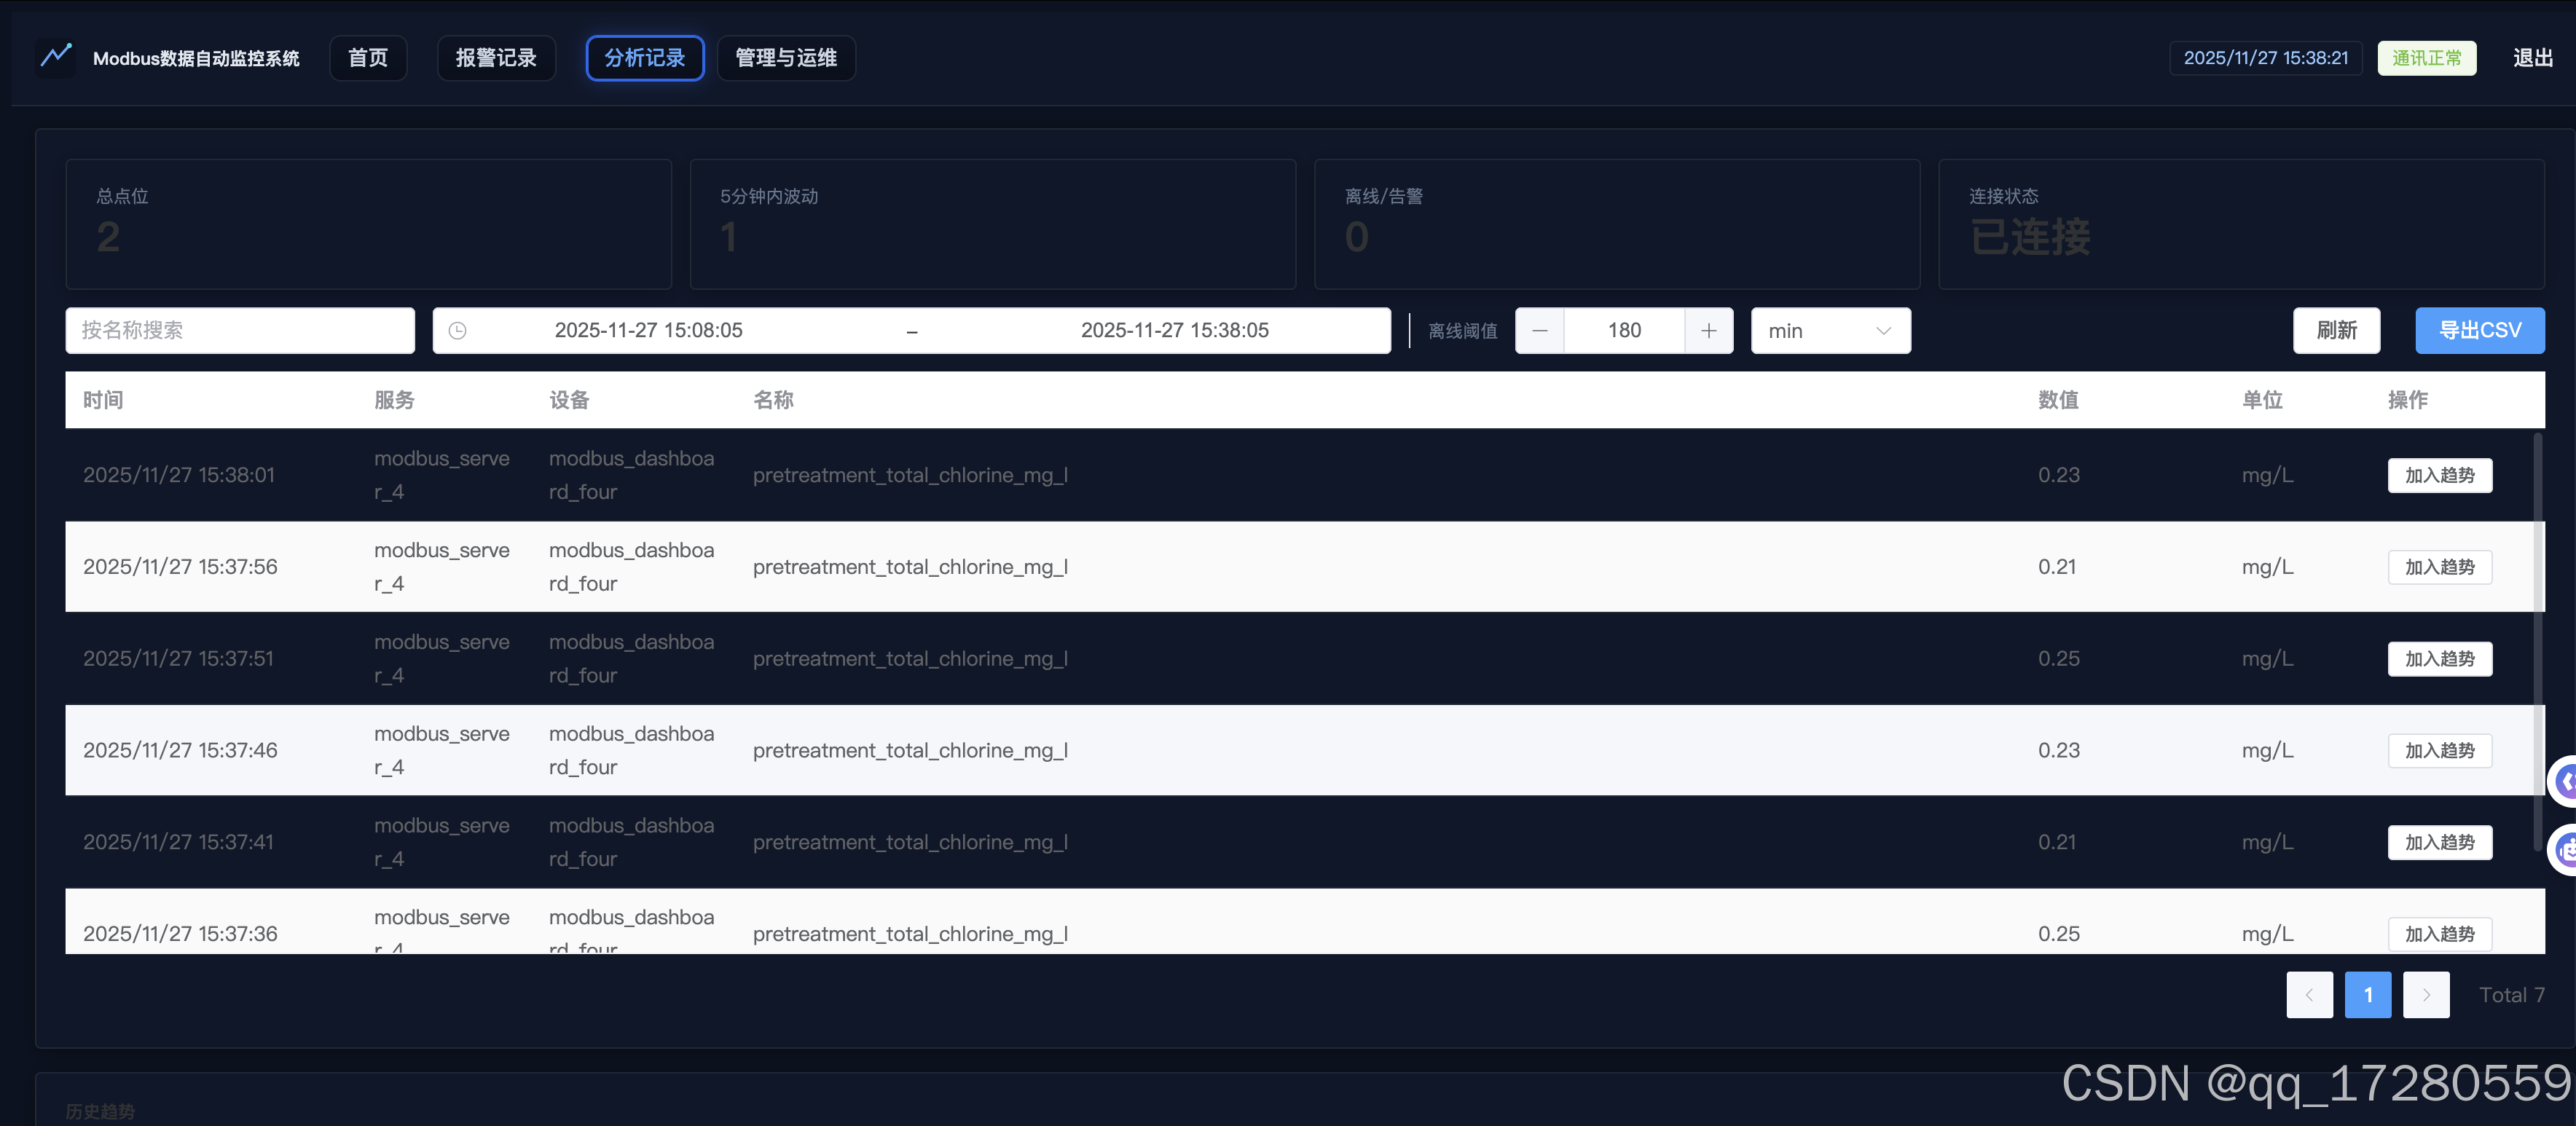Viewport: 2576px width, 1126px height.
Task: Switch to 报警记录 tab
Action: pyautogui.click(x=496, y=58)
